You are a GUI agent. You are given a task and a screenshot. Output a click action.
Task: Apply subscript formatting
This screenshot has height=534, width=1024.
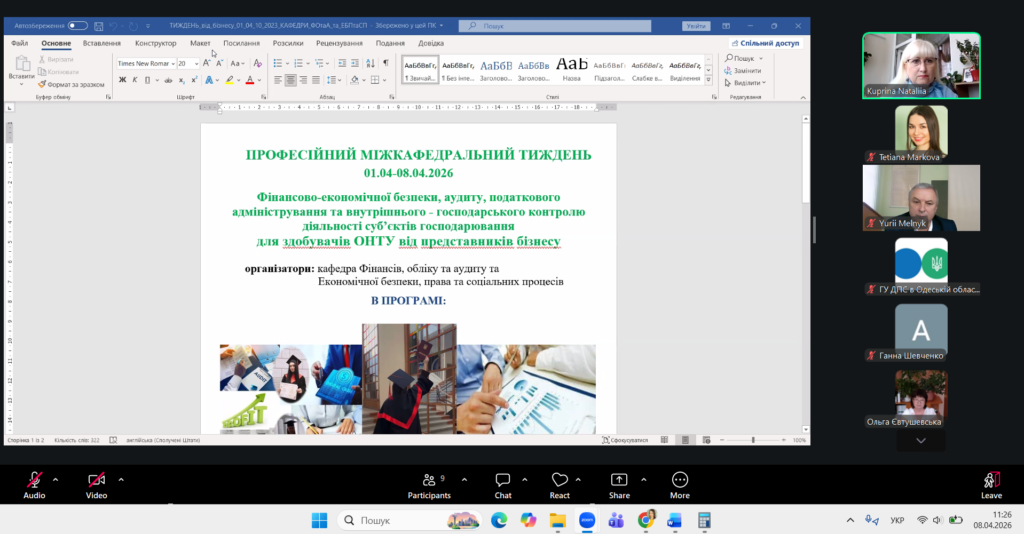click(x=182, y=80)
